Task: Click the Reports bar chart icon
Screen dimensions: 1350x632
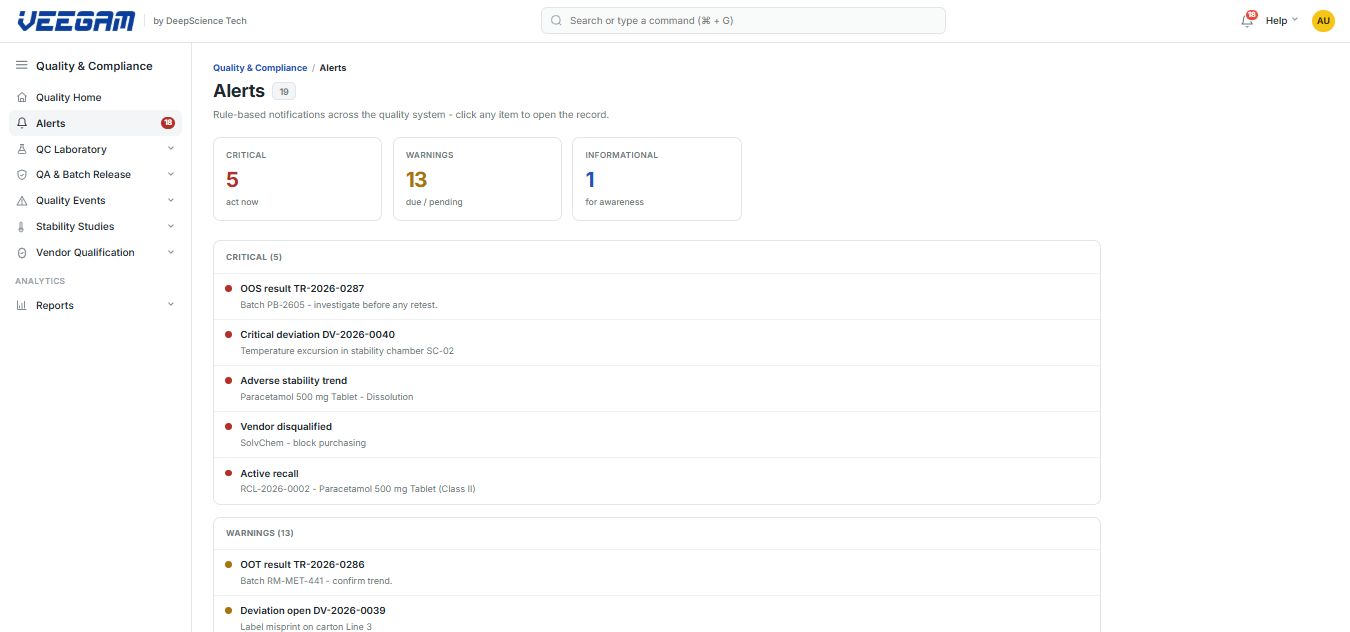Action: click(22, 306)
